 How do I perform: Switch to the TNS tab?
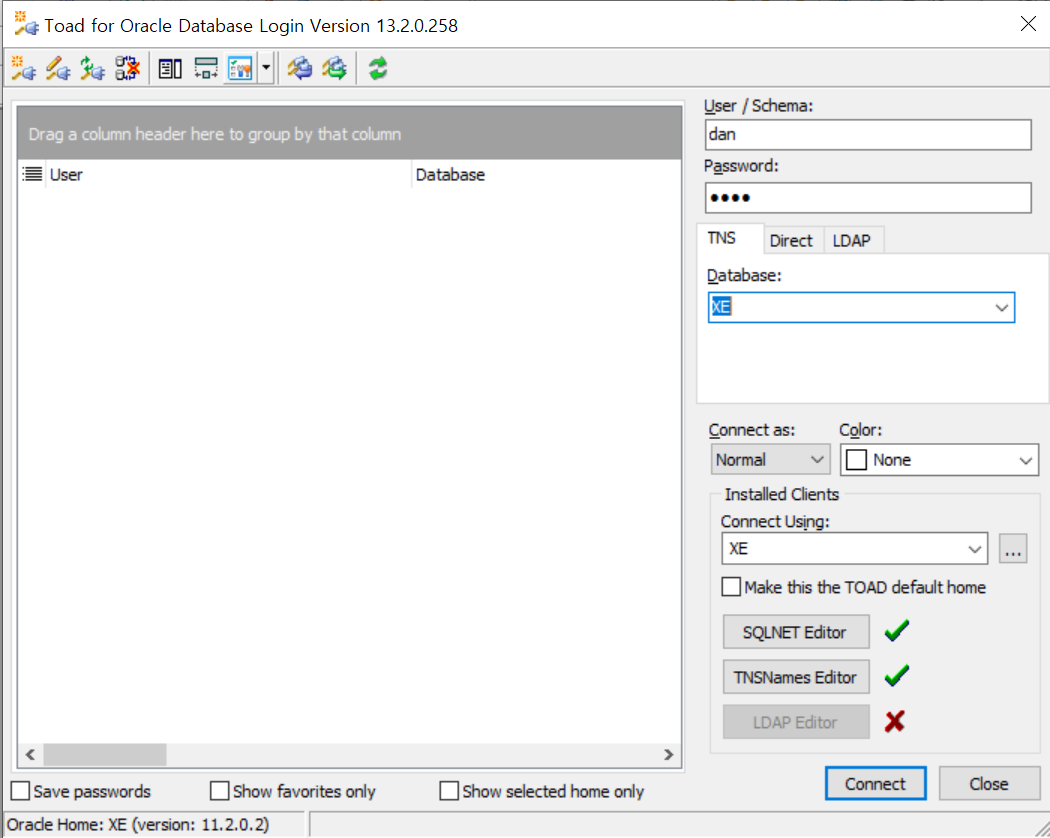click(729, 238)
